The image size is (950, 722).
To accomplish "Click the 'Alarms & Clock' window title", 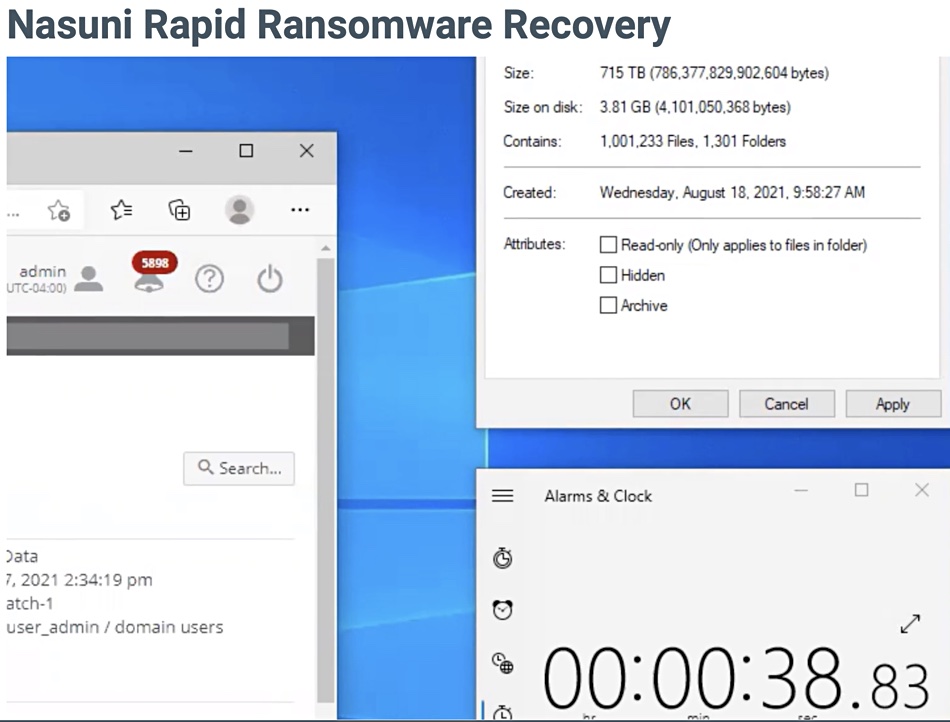I will pos(598,496).
